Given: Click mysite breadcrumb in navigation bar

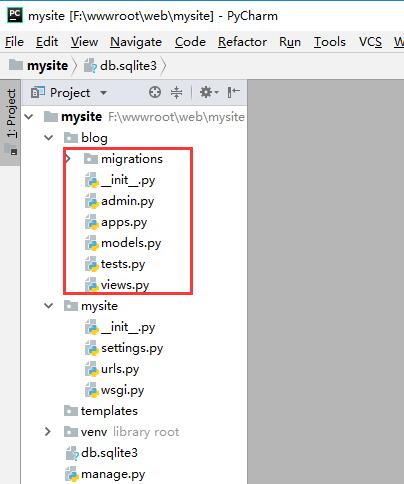Looking at the screenshot, I should [x=47, y=66].
